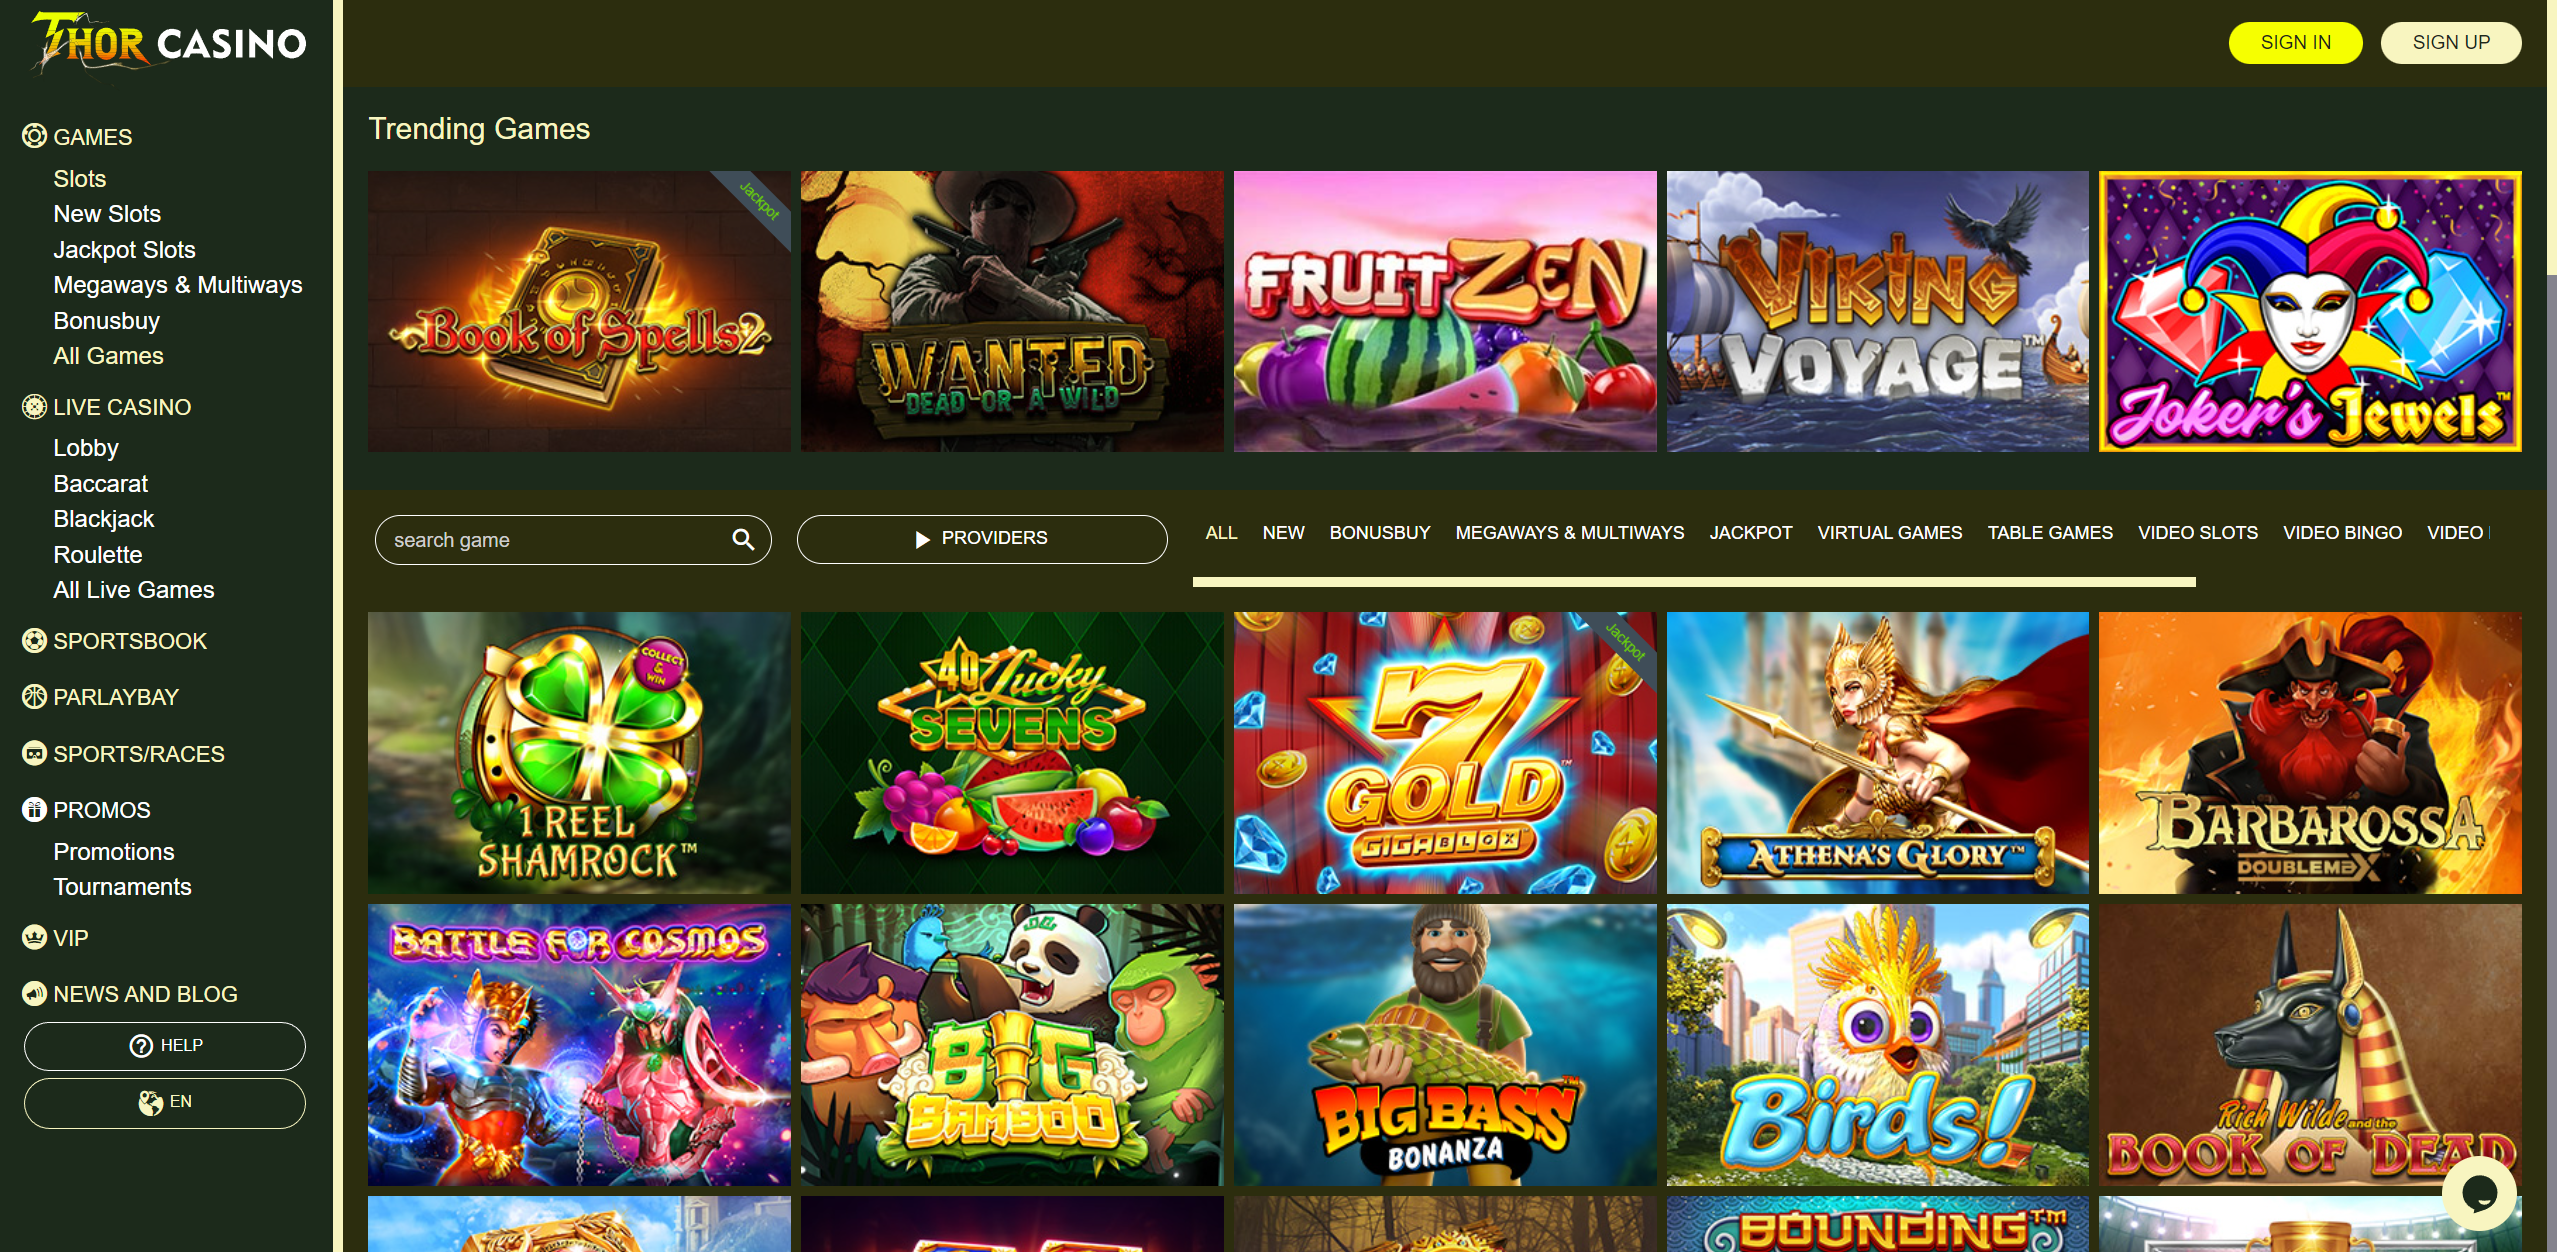Click the Promos gift box icon
The image size is (2557, 1252).
(x=34, y=810)
